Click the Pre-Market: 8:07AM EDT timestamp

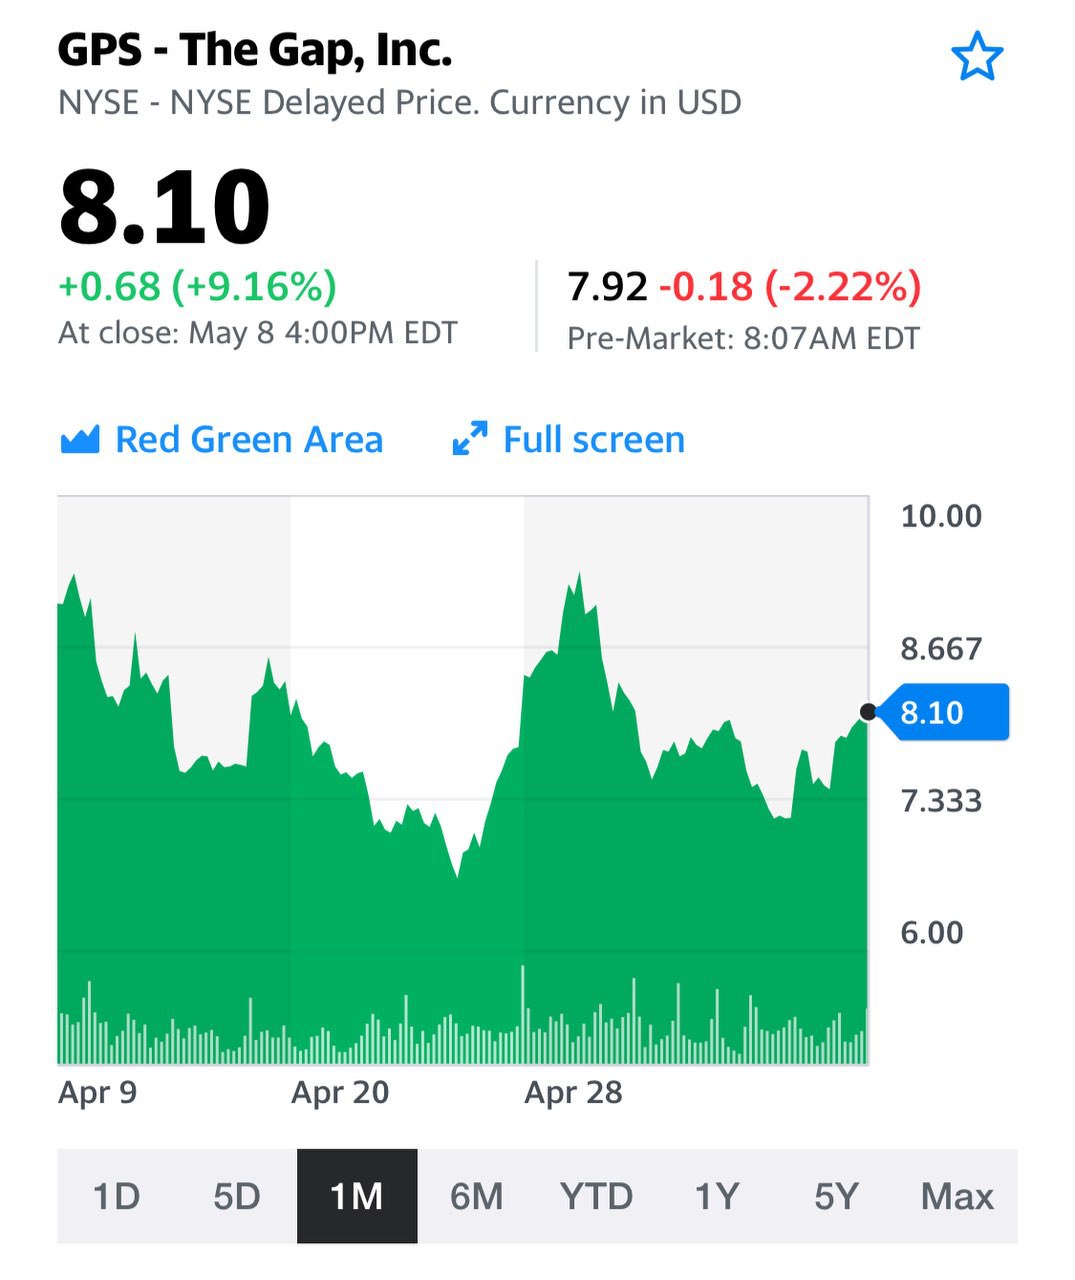(x=743, y=338)
